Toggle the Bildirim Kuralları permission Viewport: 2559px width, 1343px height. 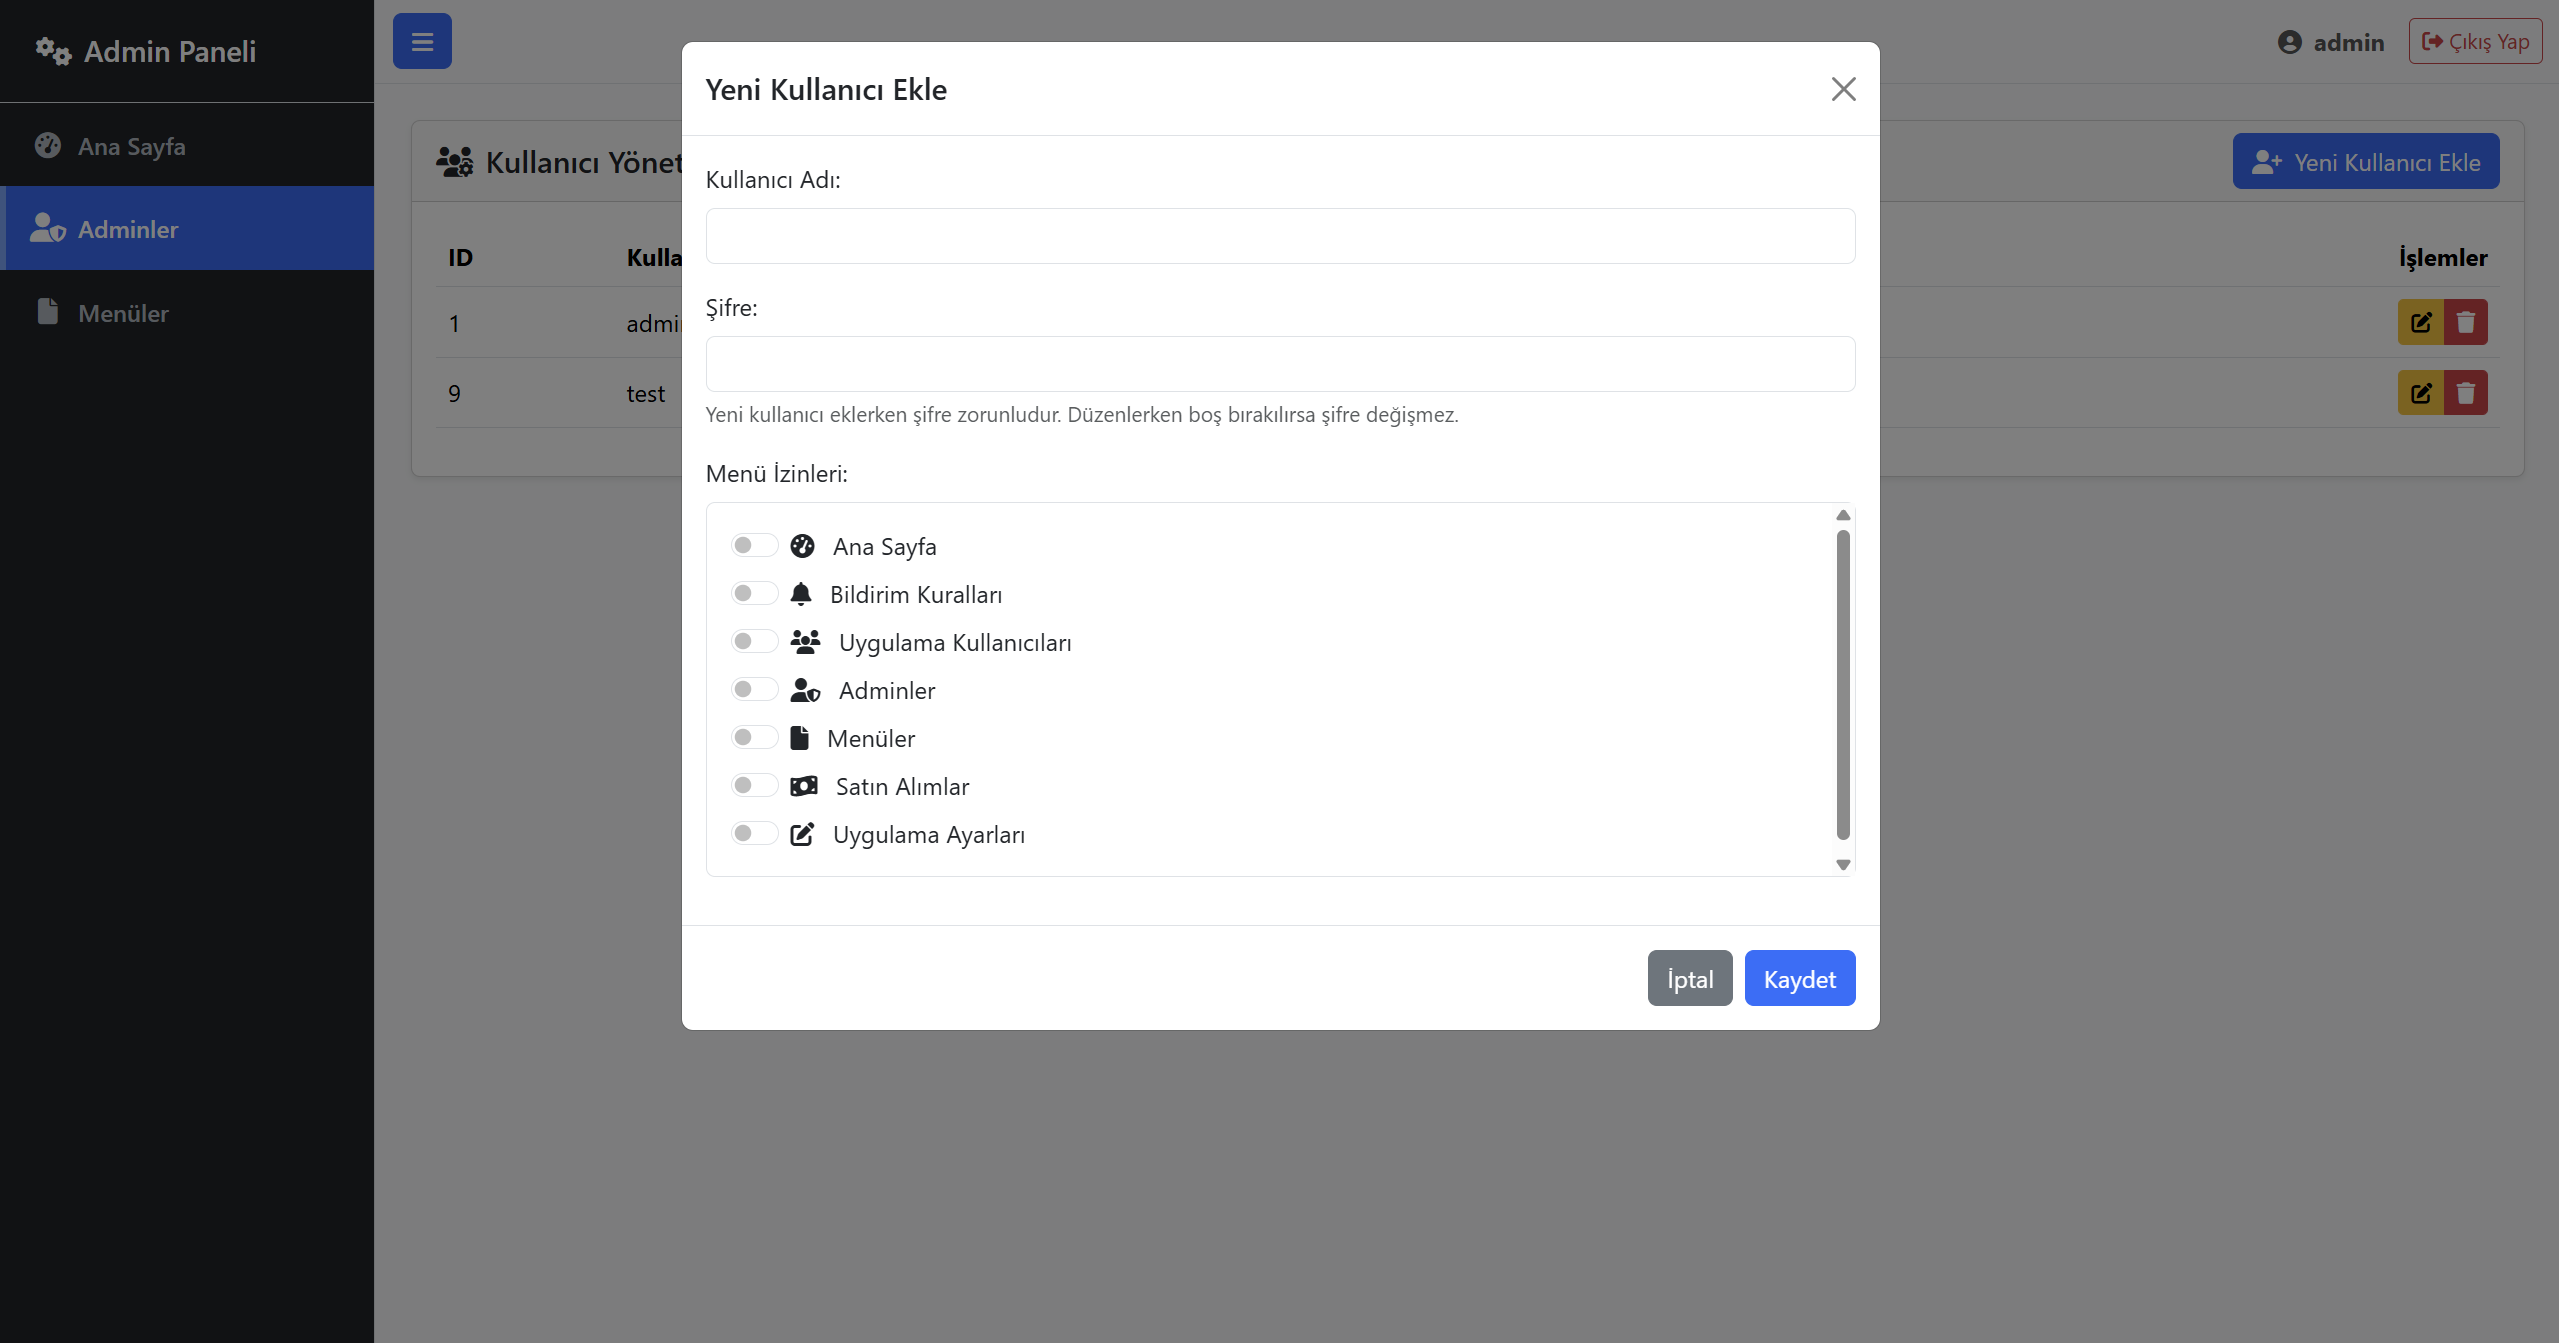coord(754,593)
